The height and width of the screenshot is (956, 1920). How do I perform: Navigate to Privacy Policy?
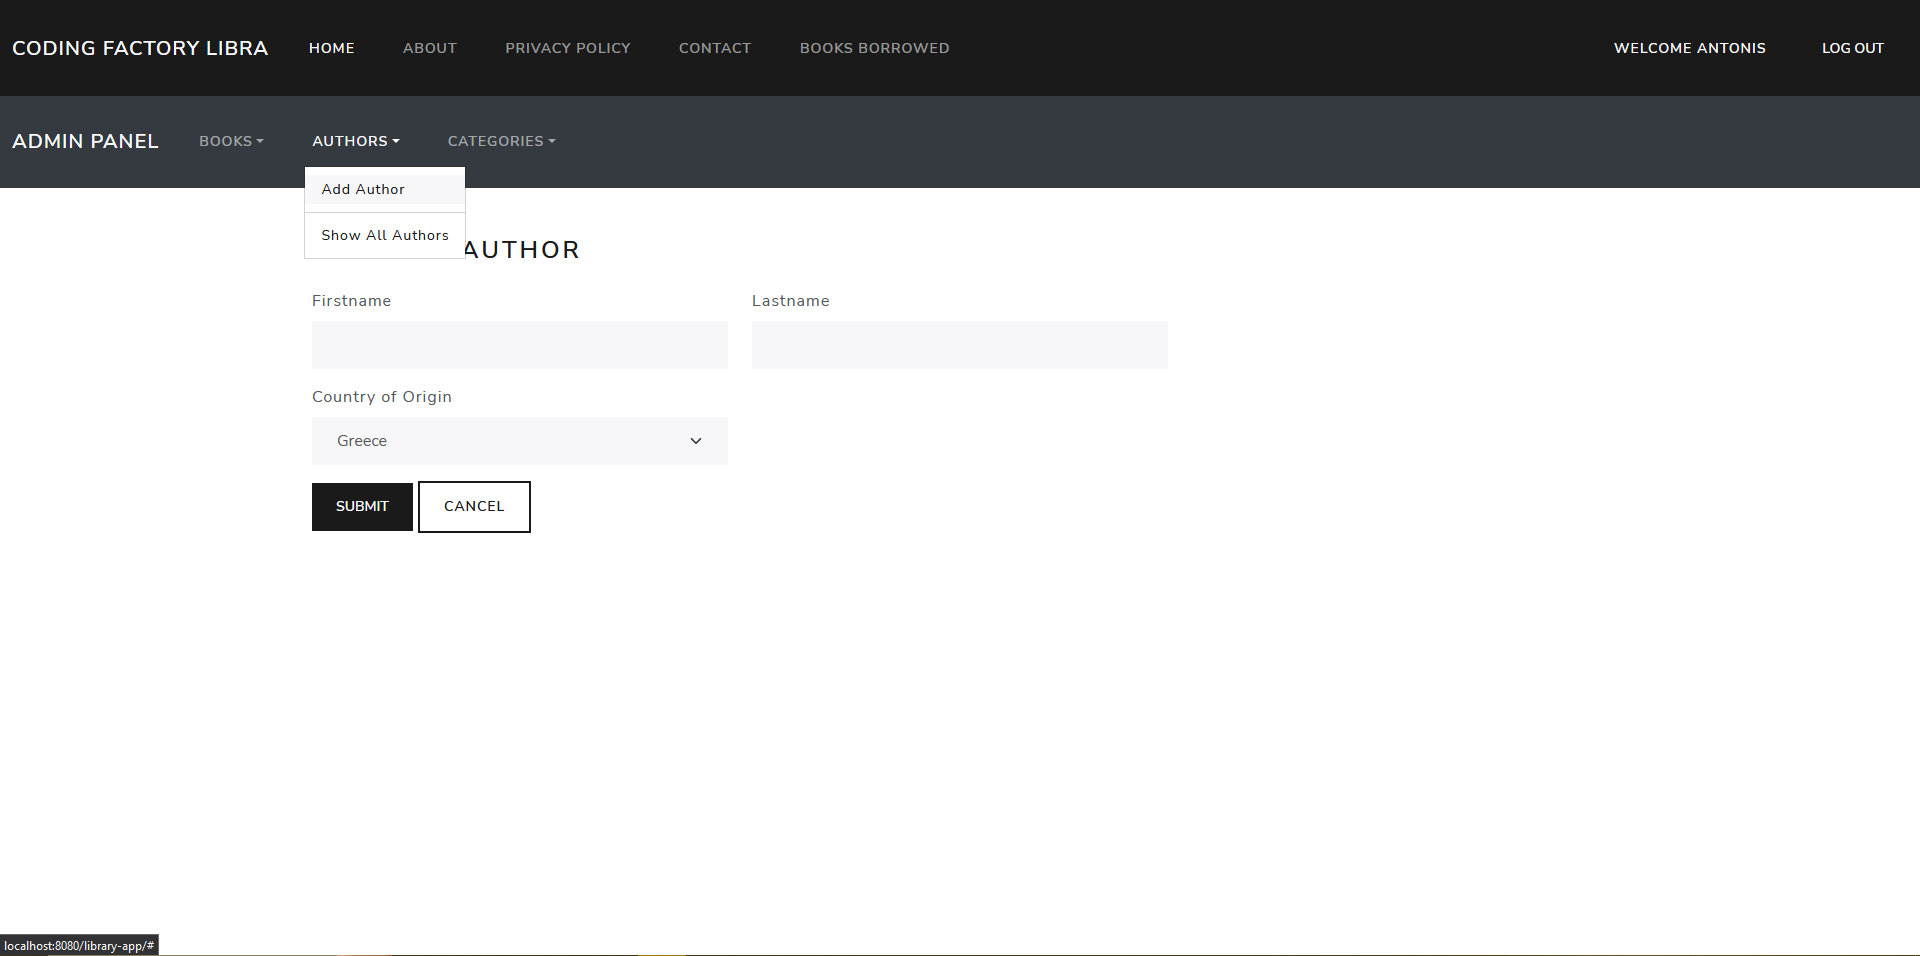point(567,48)
